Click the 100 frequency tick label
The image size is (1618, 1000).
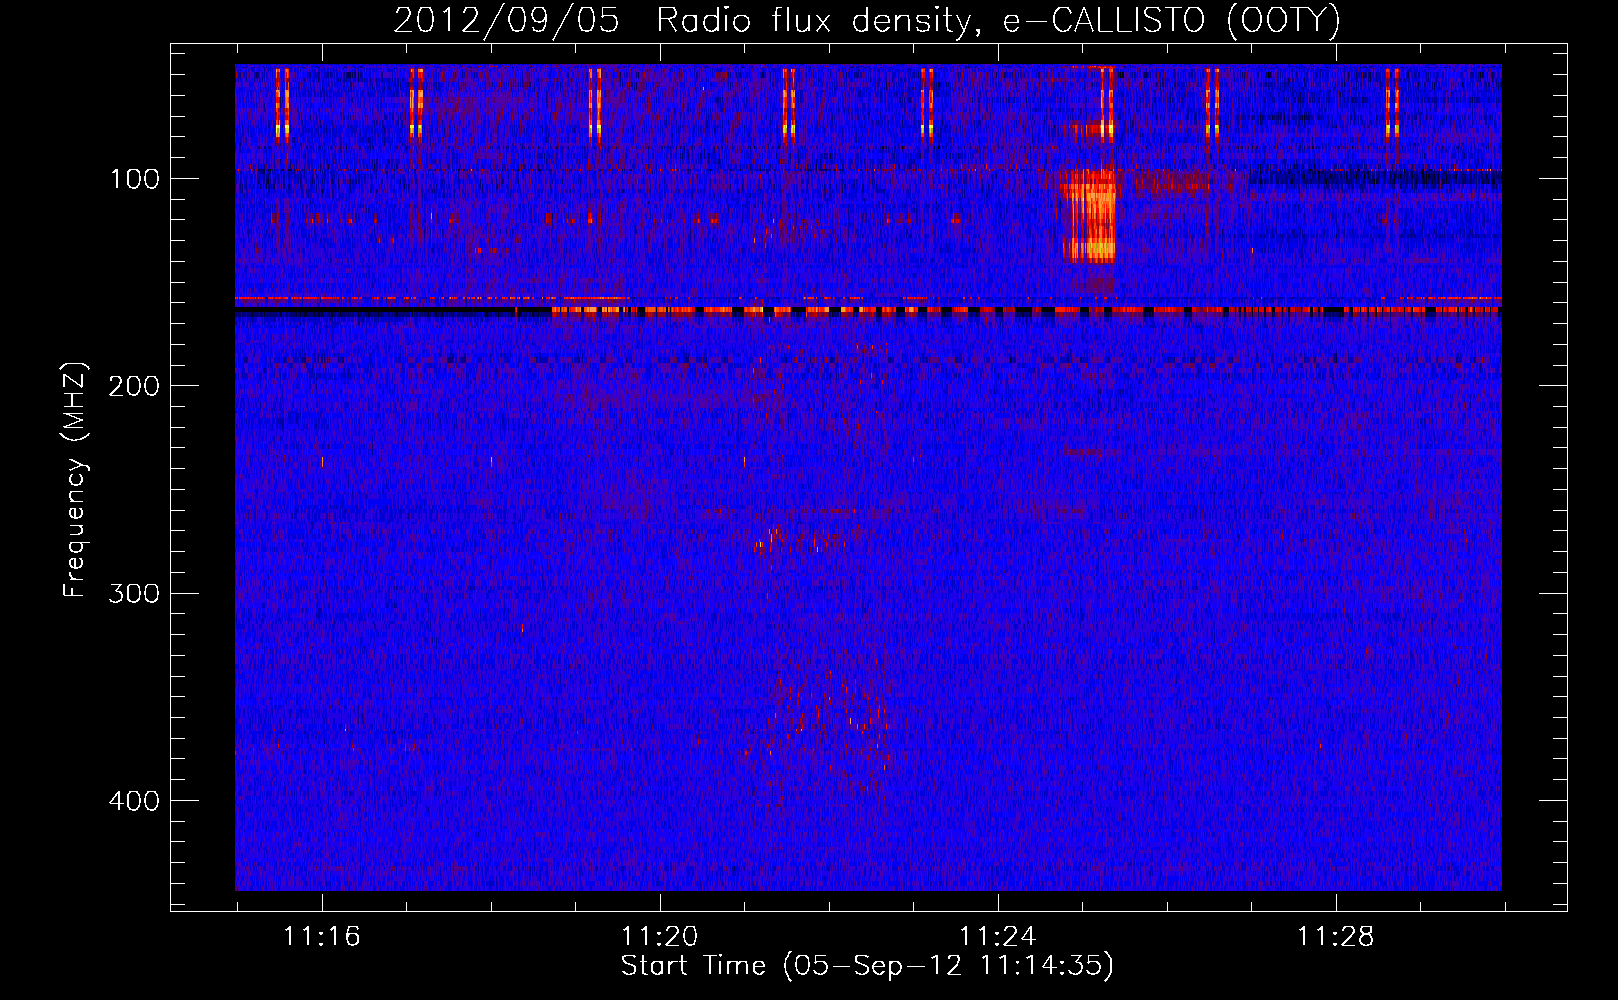135,179
